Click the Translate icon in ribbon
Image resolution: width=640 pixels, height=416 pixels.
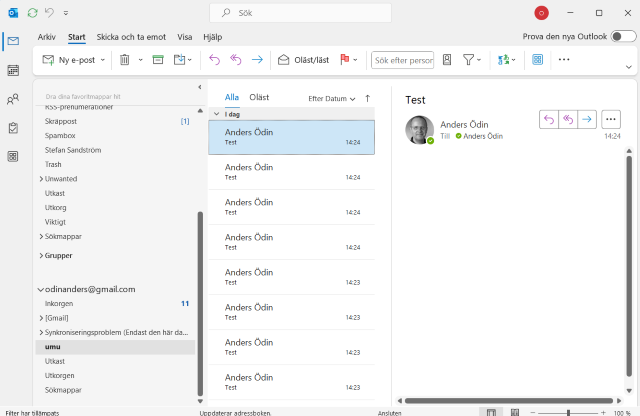[x=503, y=60]
